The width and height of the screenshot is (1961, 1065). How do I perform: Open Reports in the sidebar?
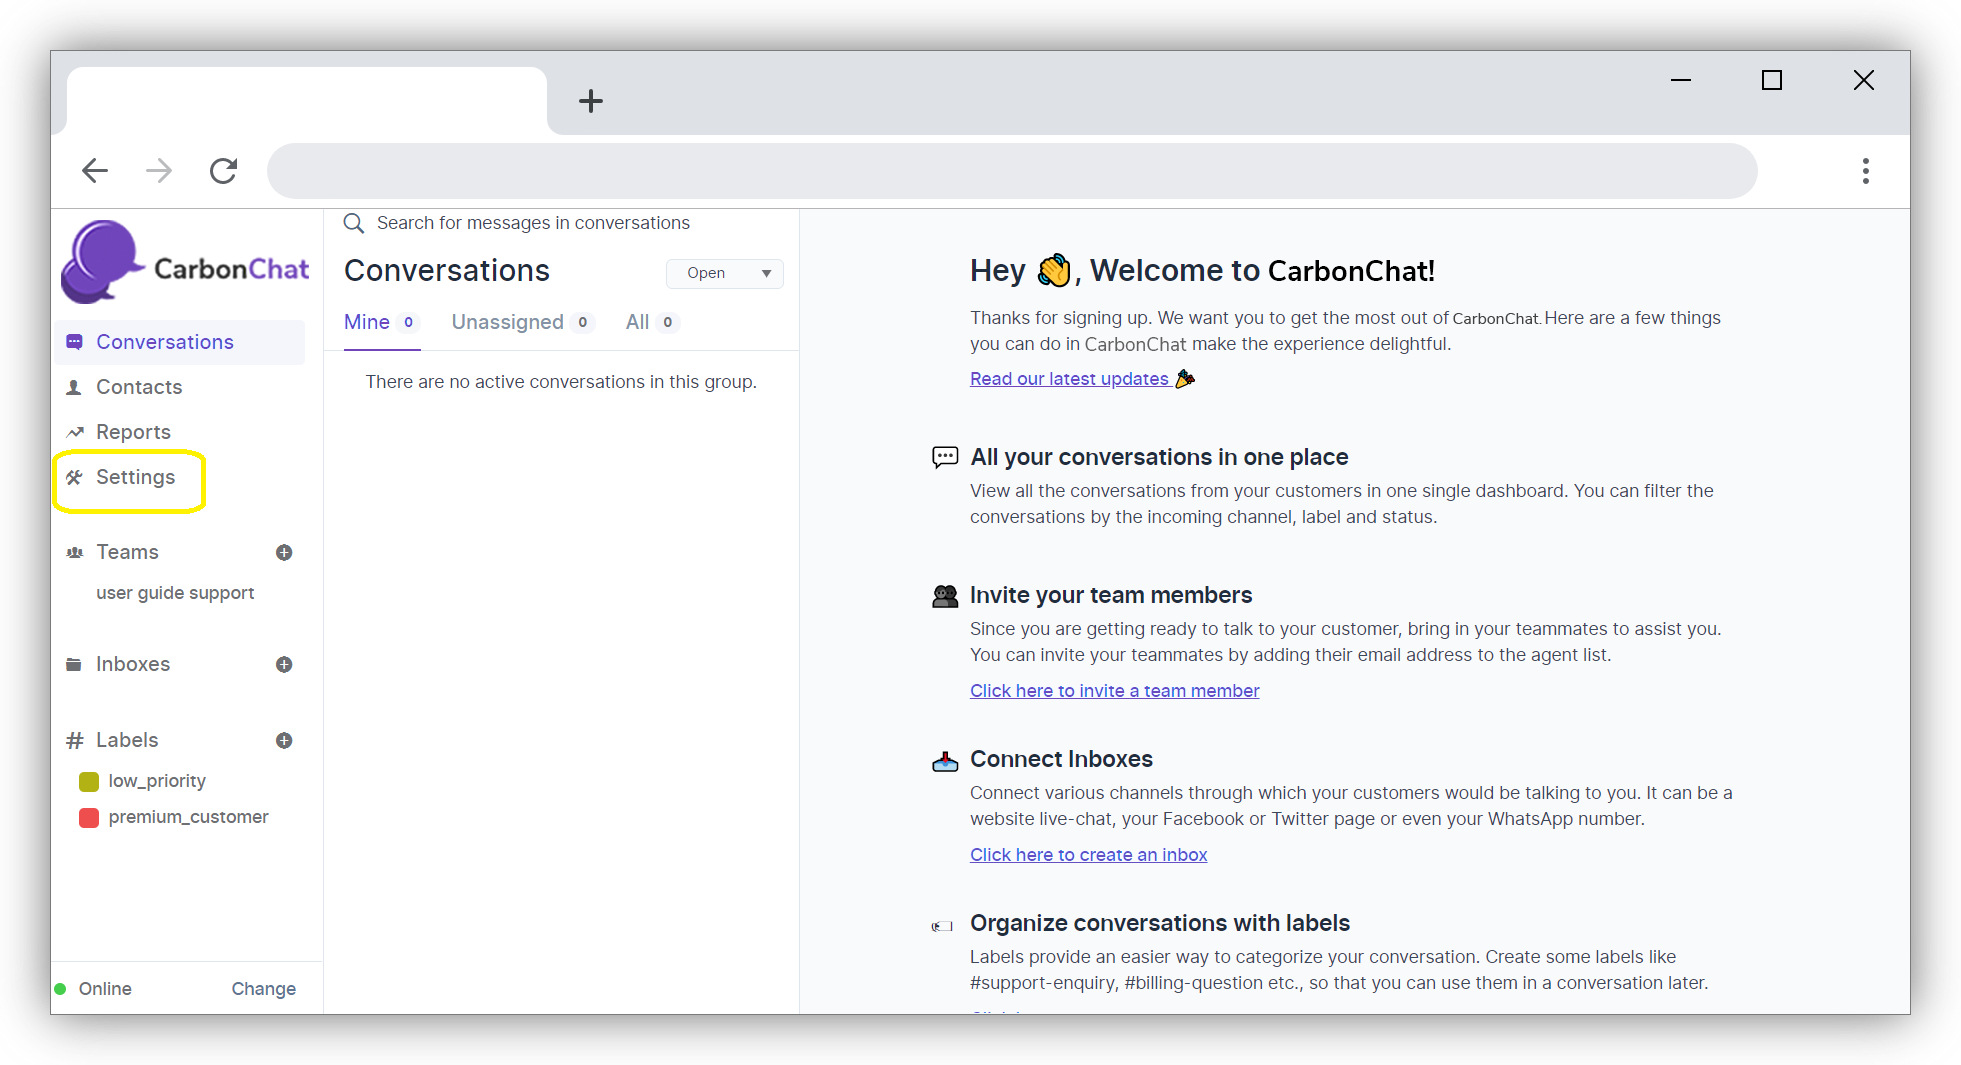[x=133, y=433]
